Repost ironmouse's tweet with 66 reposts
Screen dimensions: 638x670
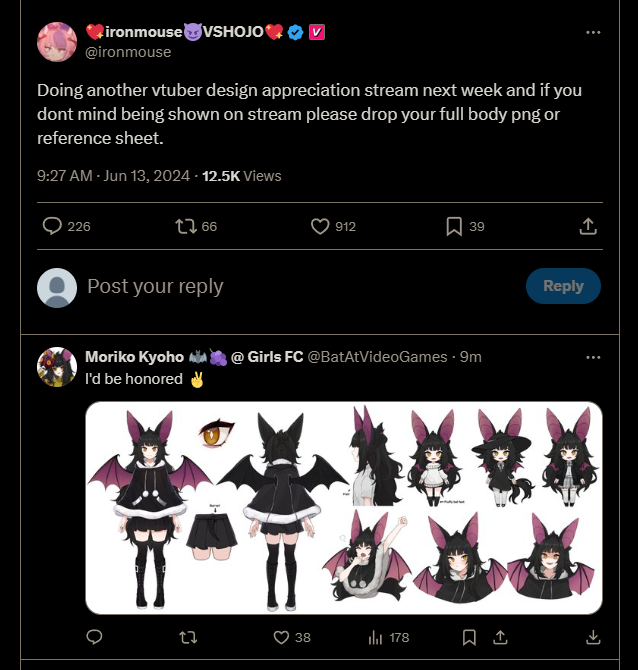(186, 227)
